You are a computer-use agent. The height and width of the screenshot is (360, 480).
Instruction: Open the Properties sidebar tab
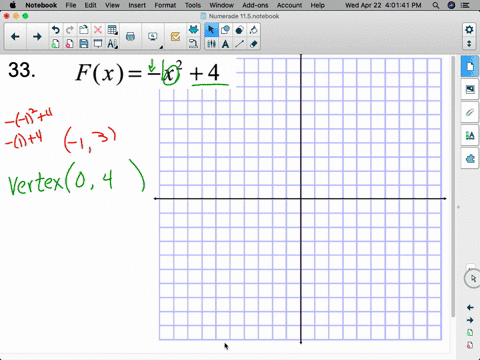(470, 135)
